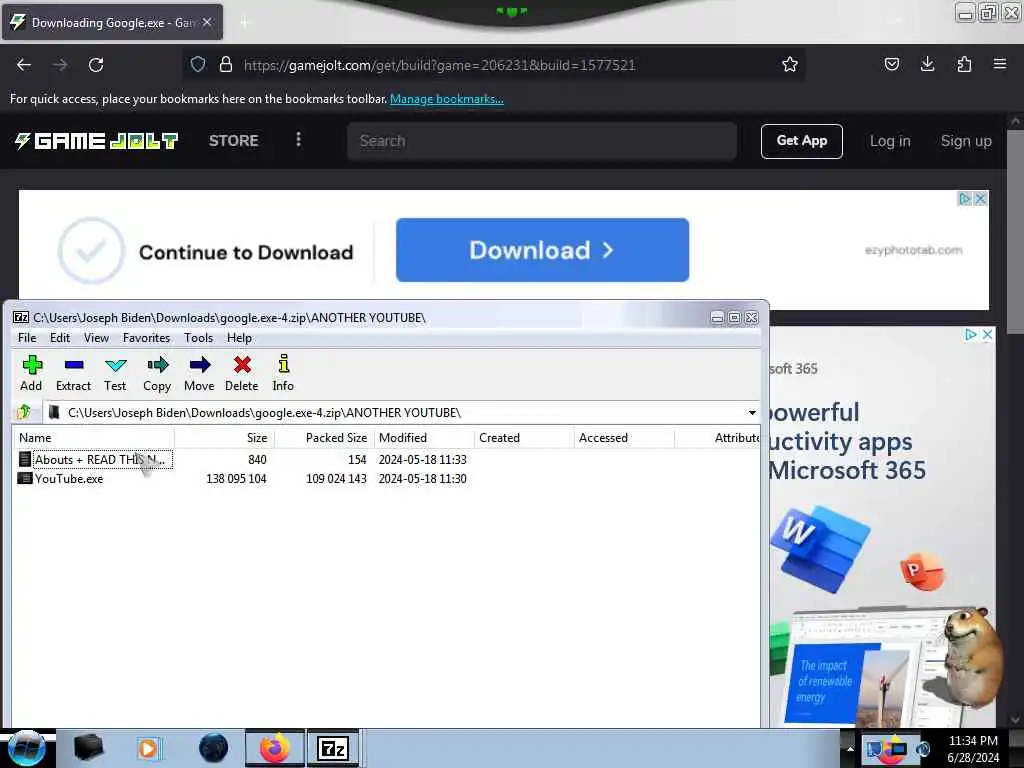Show hidden system tray icons

850,748
